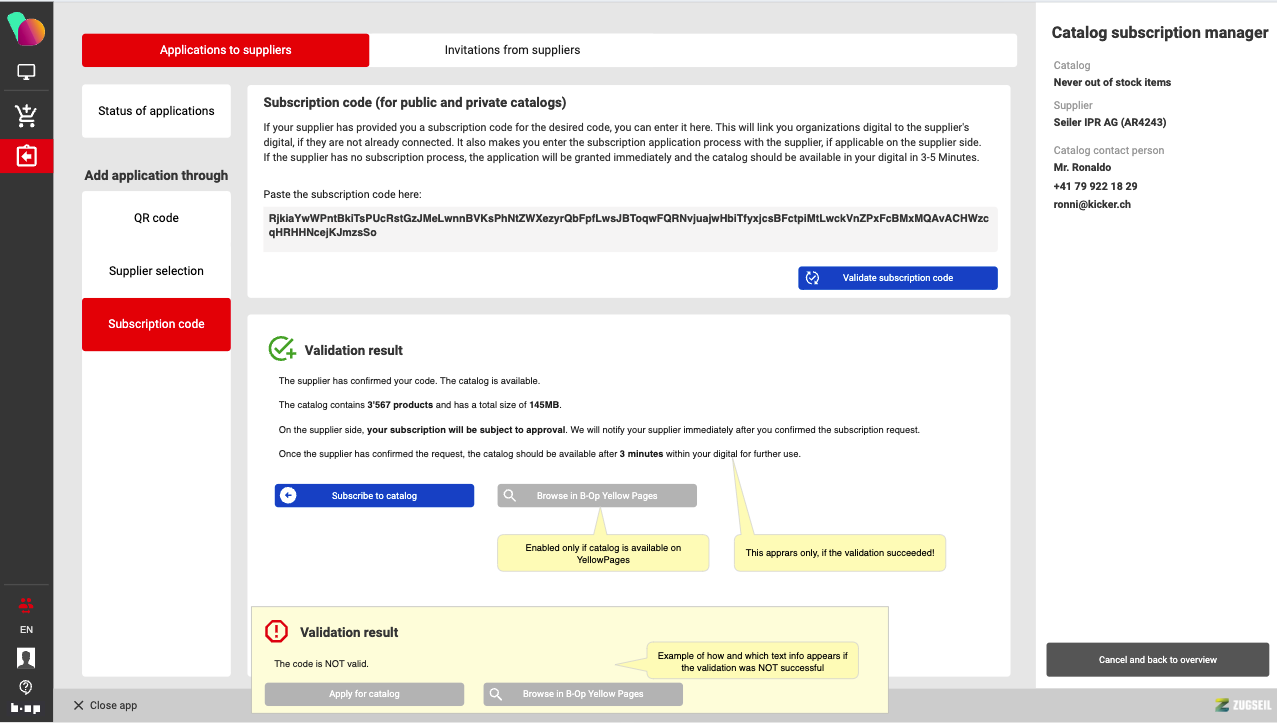Open the user profile avatar icon

(26, 657)
